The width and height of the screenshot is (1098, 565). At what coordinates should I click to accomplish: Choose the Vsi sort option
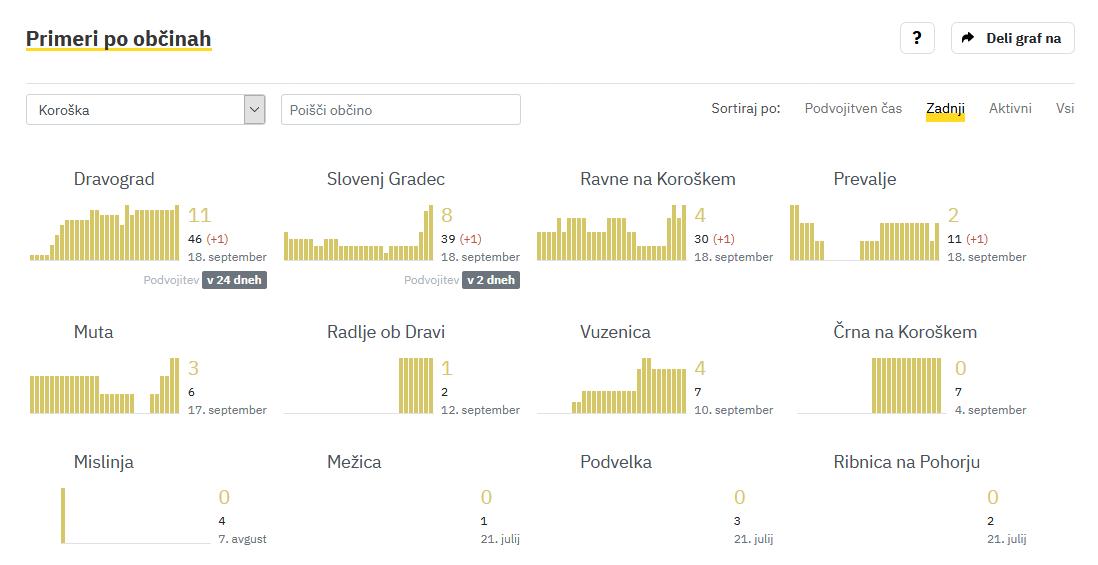click(x=1065, y=108)
